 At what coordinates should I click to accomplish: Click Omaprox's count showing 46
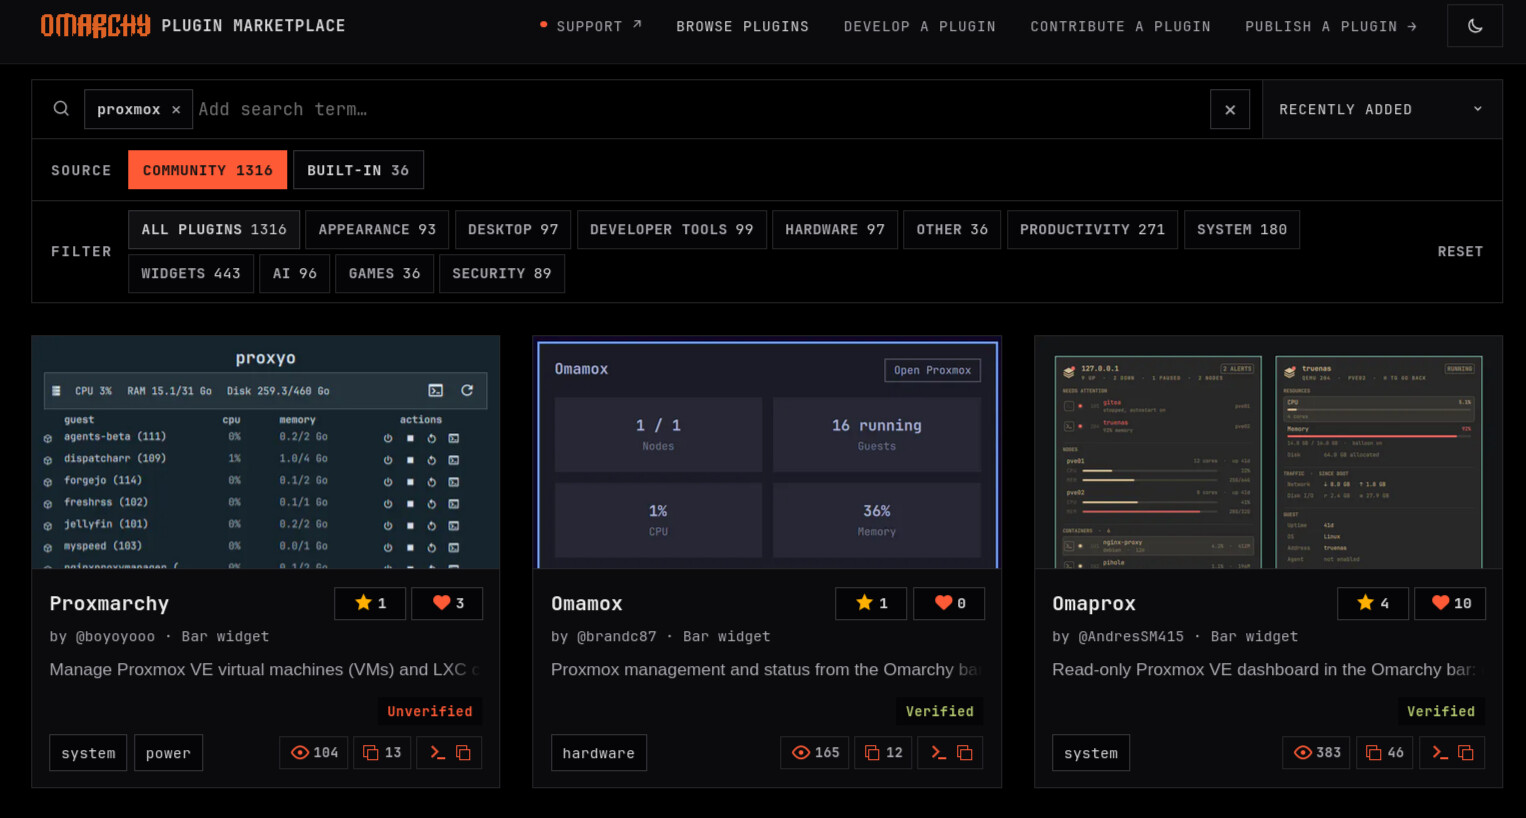tap(1385, 752)
